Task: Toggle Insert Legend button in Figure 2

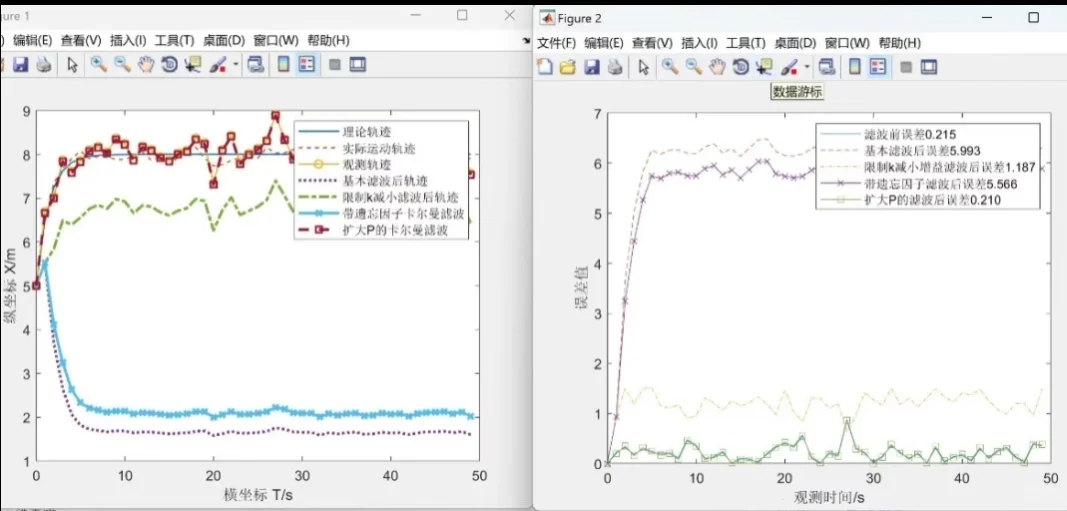Action: pos(879,66)
